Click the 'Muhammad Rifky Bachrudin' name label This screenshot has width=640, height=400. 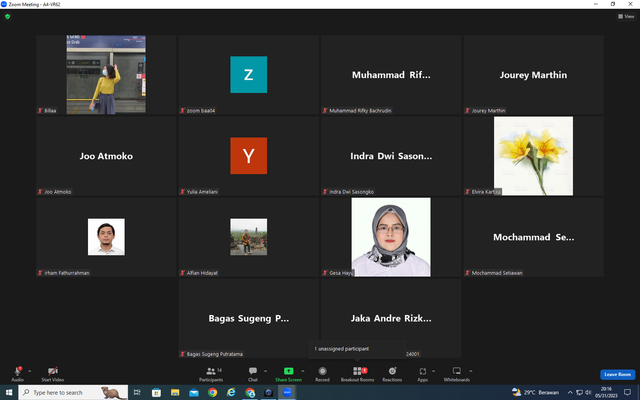pyautogui.click(x=360, y=110)
